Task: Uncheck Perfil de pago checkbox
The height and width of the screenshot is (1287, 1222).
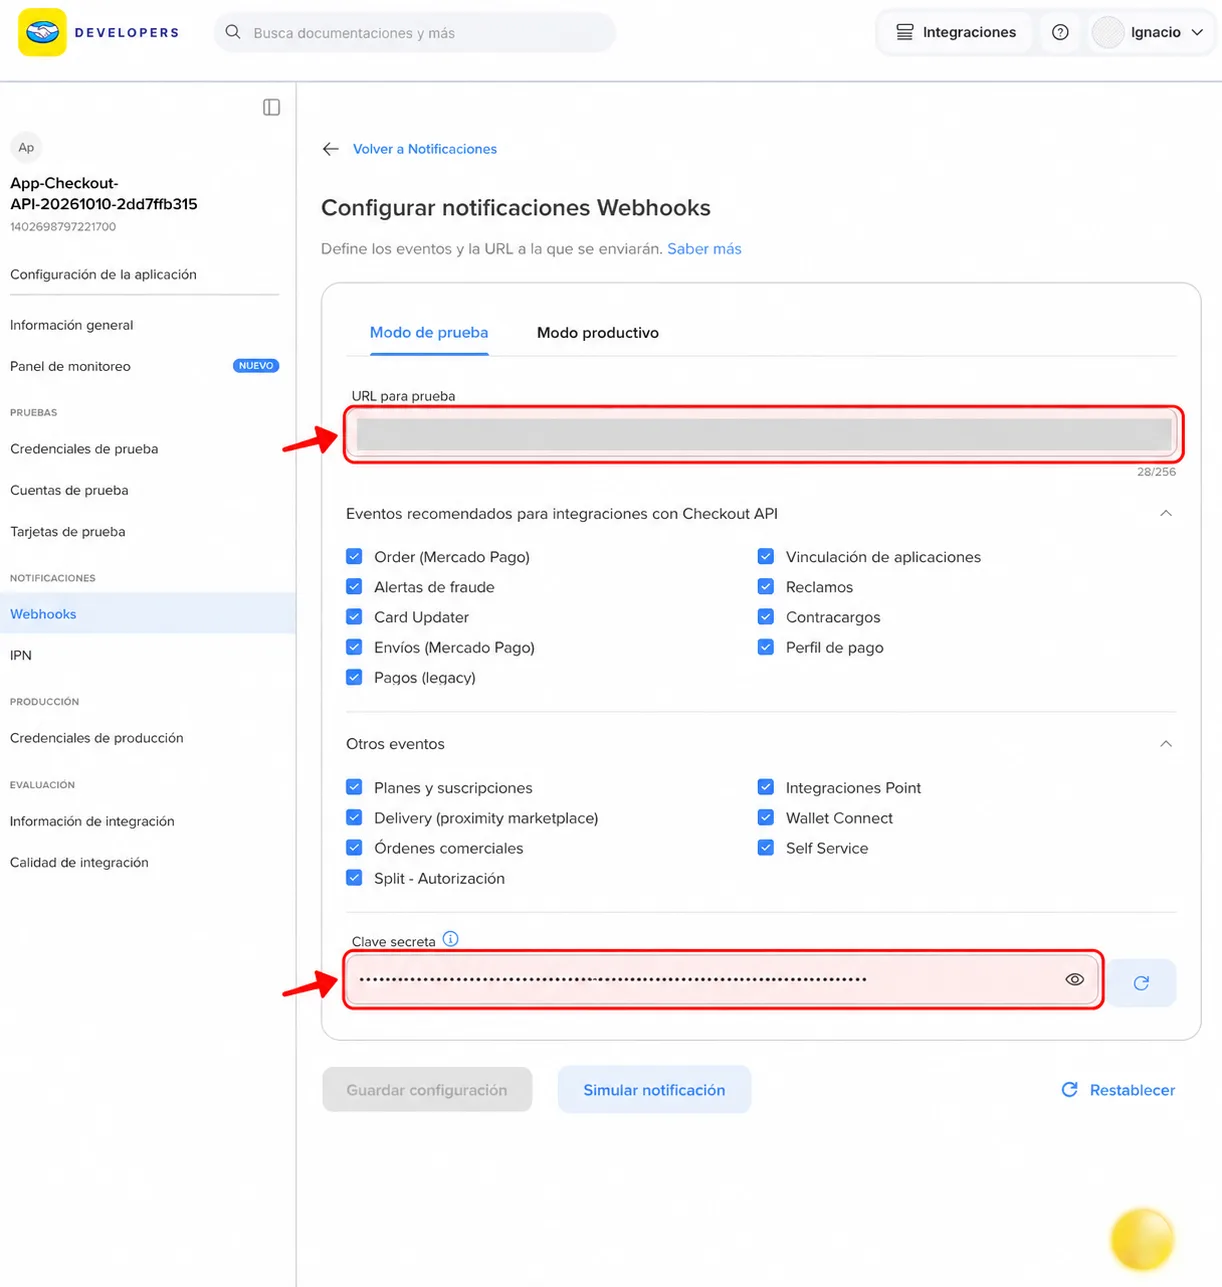Action: click(x=766, y=647)
